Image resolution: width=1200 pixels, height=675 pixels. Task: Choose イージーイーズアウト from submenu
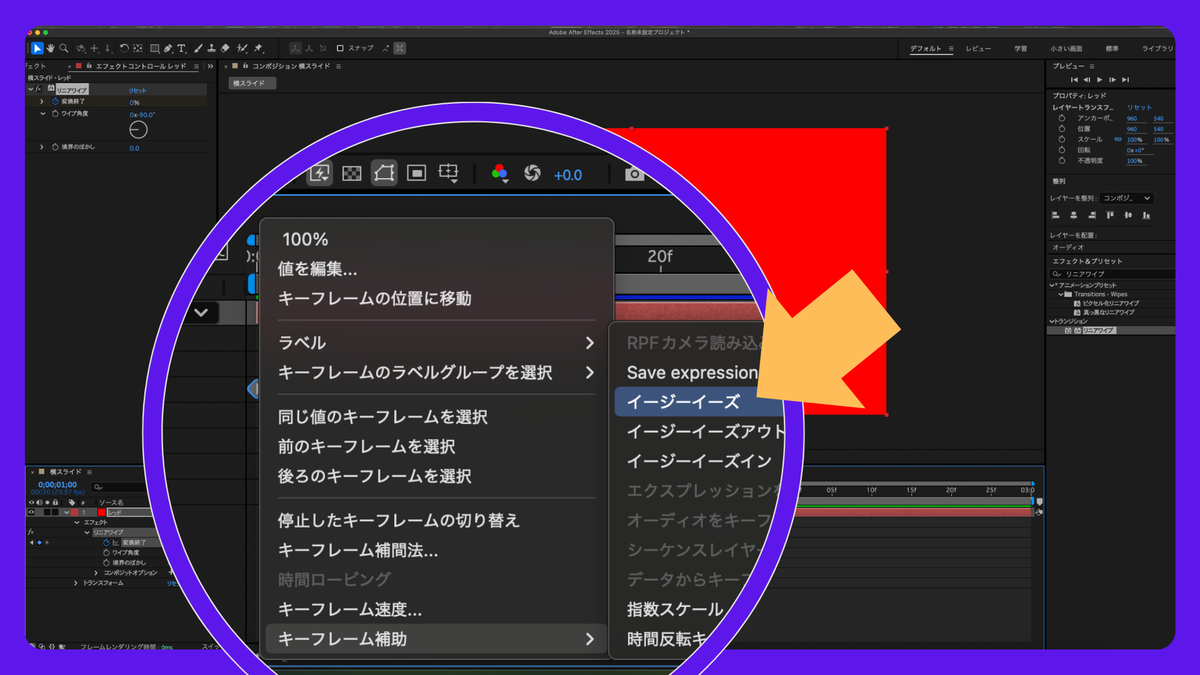click(706, 432)
